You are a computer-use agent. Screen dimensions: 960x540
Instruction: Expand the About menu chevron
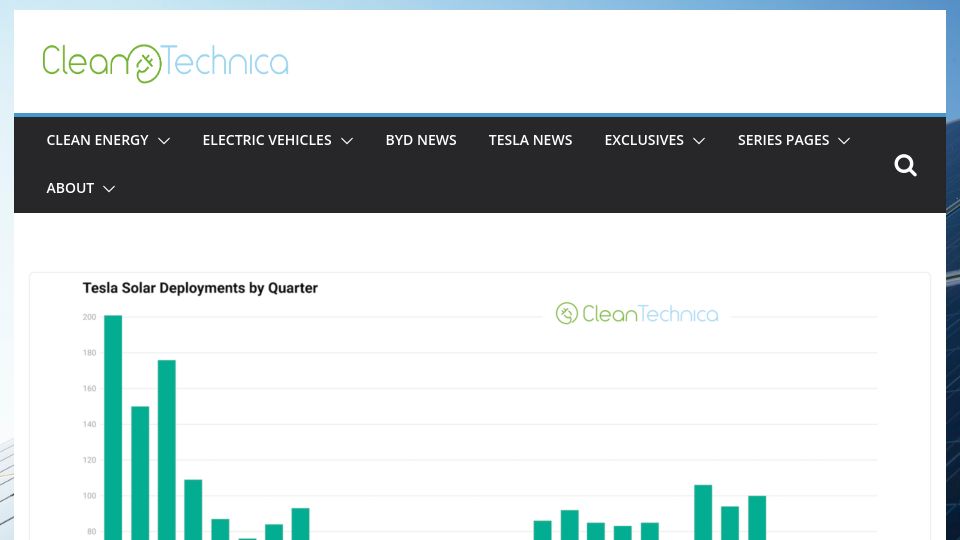(x=108, y=189)
